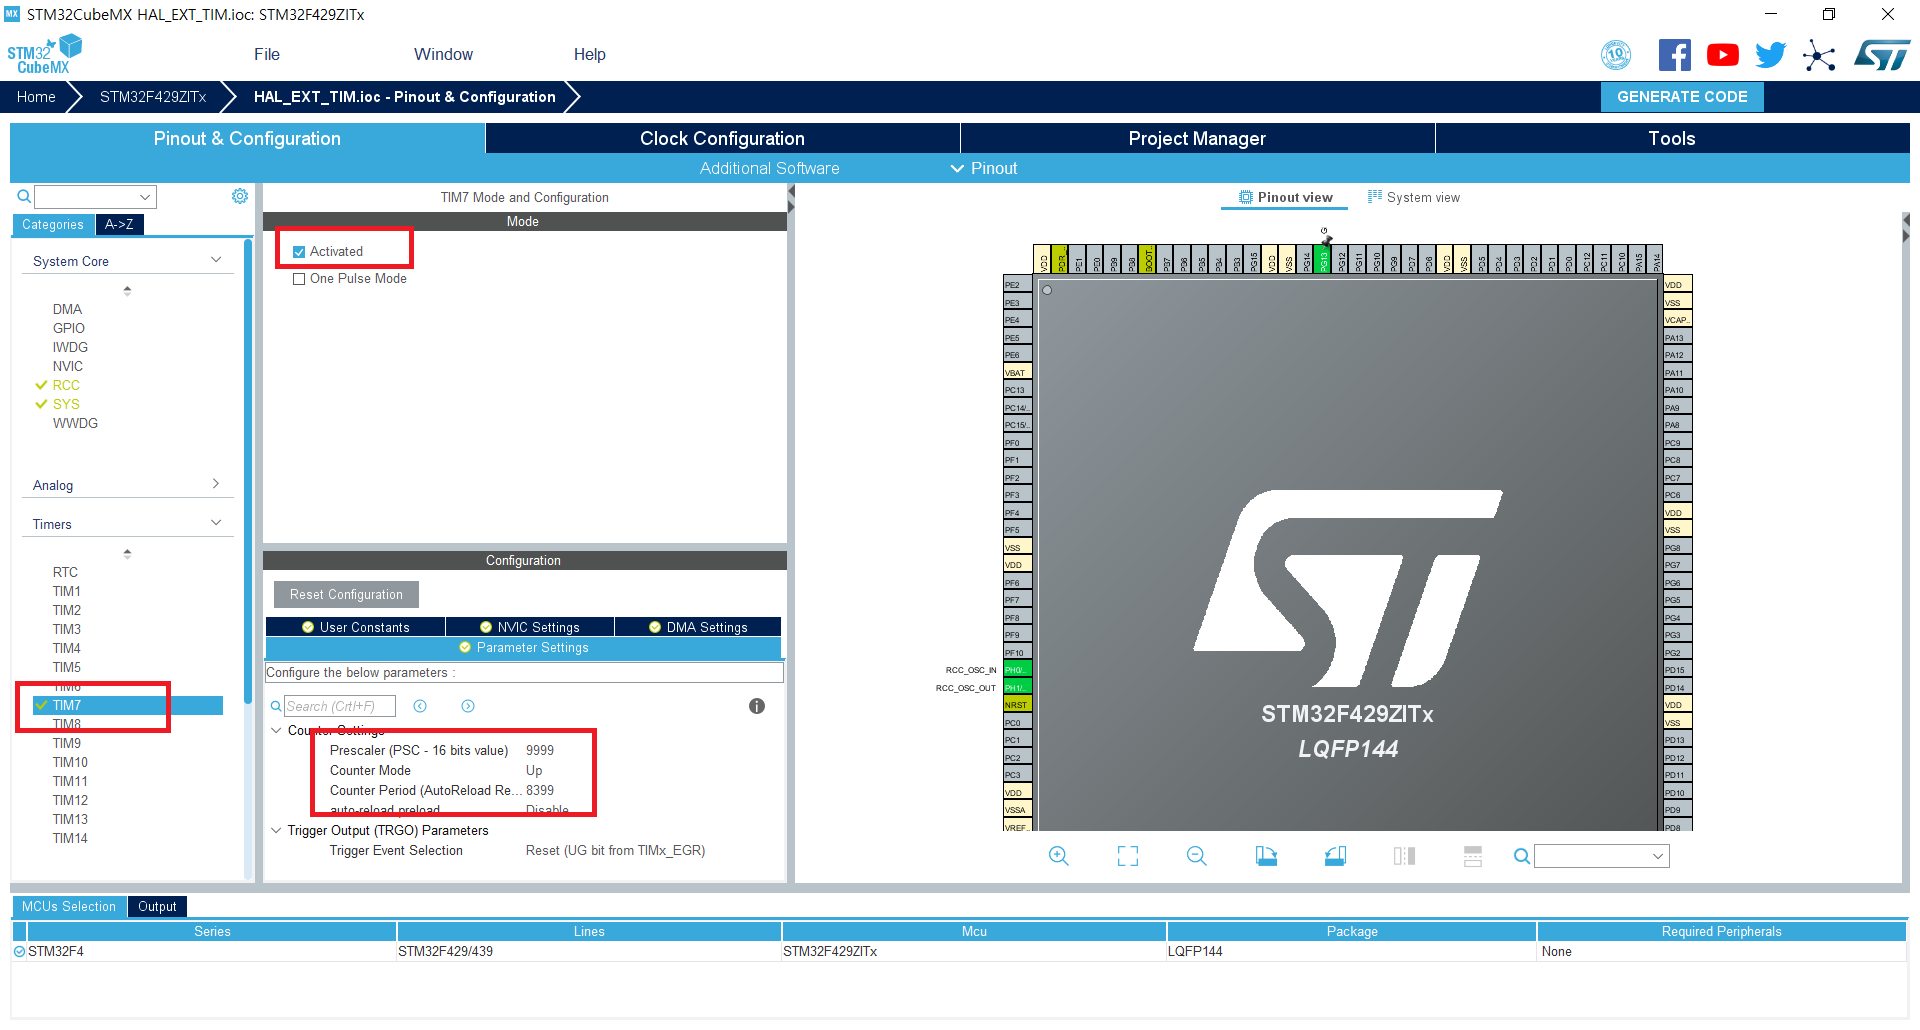Viewport: 1920px width, 1030px height.
Task: Enable One Pulse Mode checkbox
Action: click(x=299, y=279)
